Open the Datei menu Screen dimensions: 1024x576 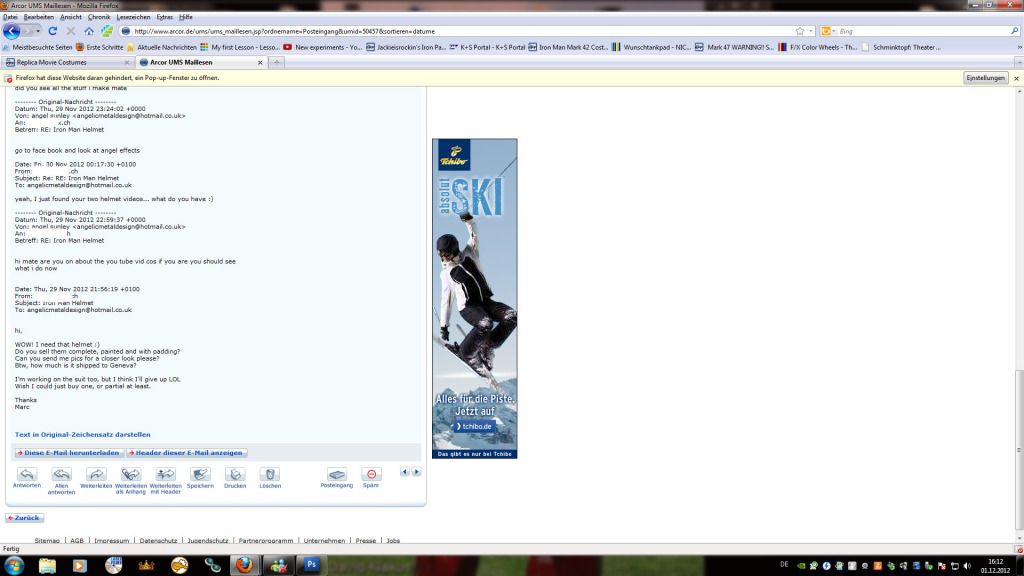[10, 17]
